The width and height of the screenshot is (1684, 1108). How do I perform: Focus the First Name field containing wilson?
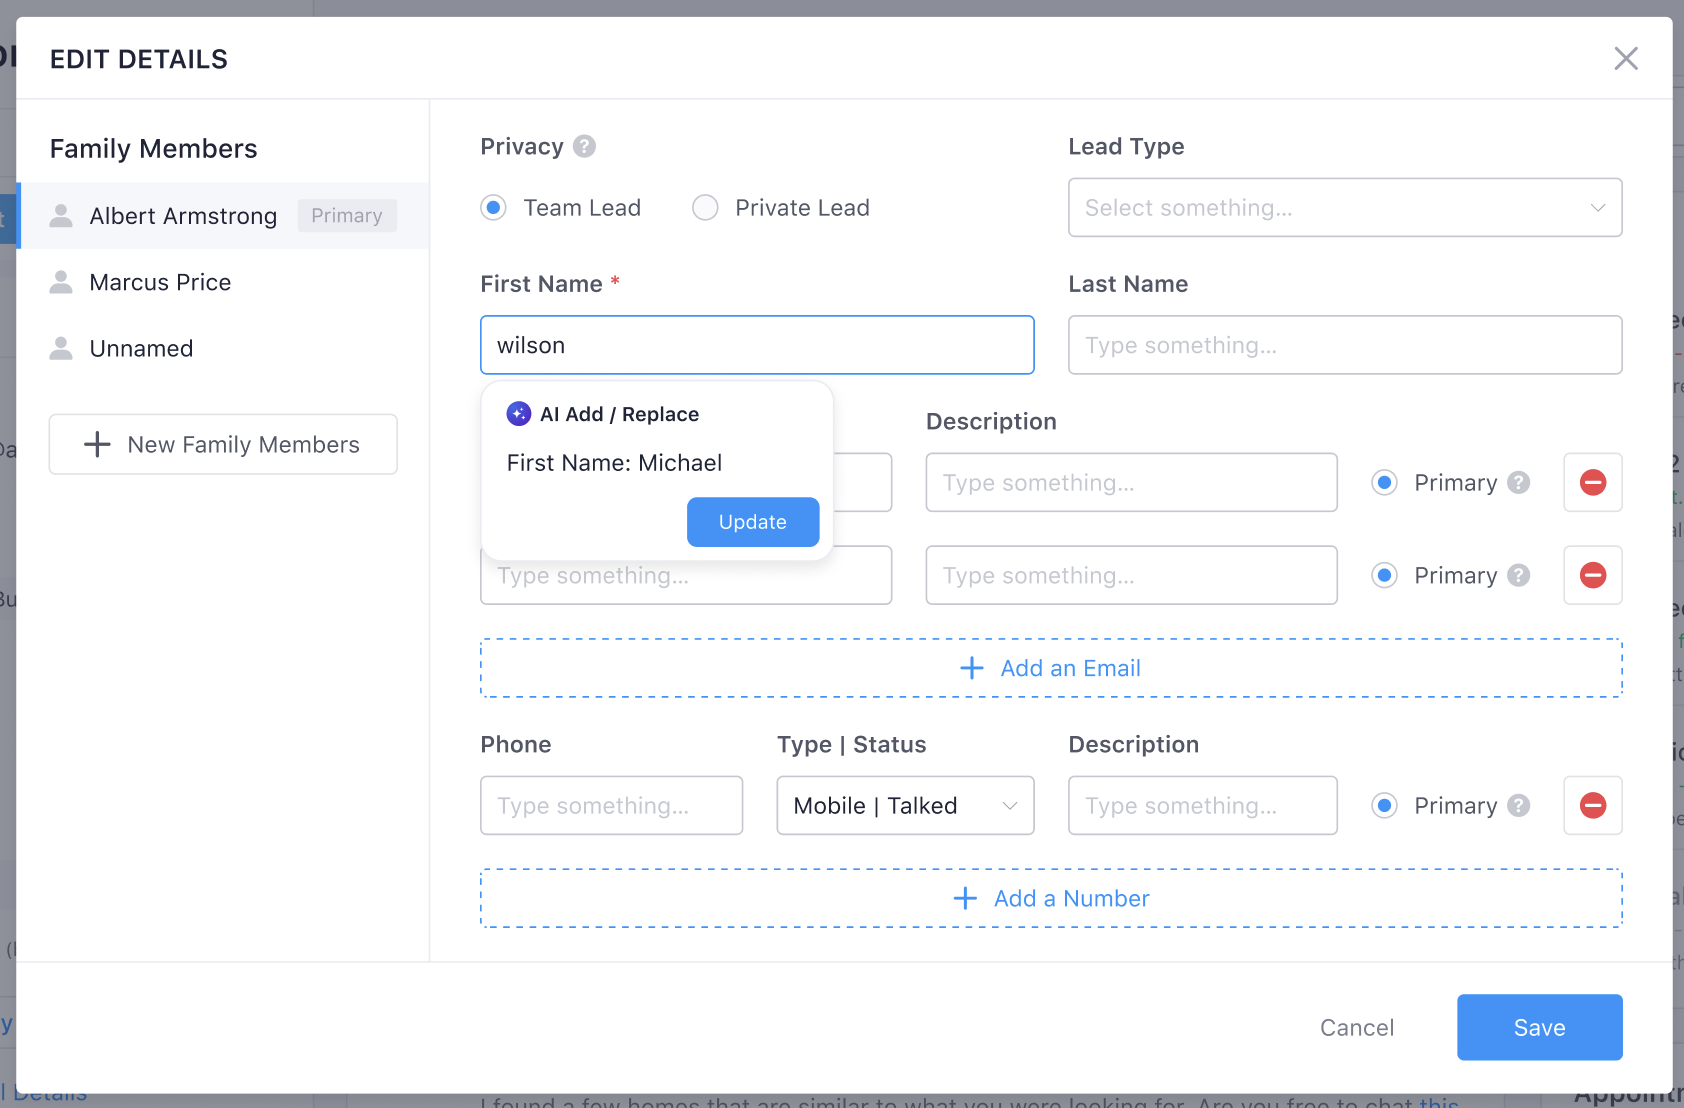coord(757,345)
